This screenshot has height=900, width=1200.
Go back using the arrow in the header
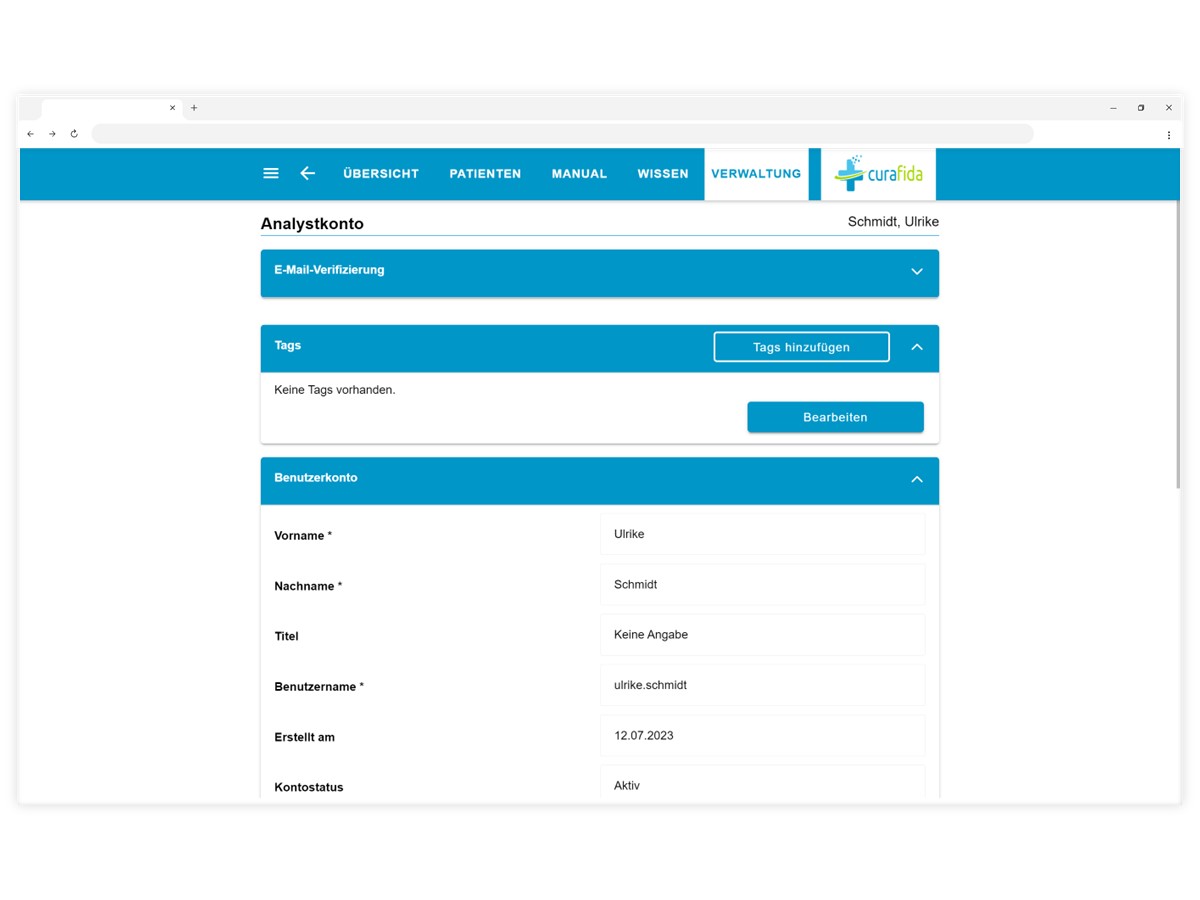click(308, 173)
